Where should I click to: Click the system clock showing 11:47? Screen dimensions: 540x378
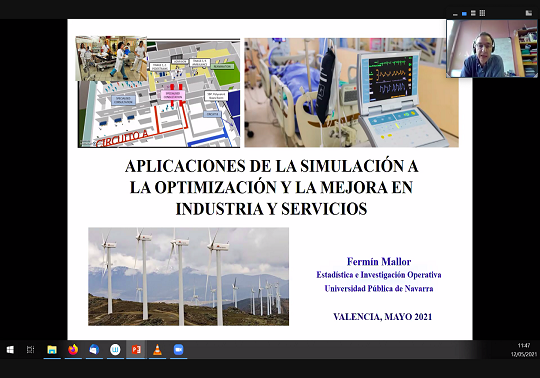point(524,346)
